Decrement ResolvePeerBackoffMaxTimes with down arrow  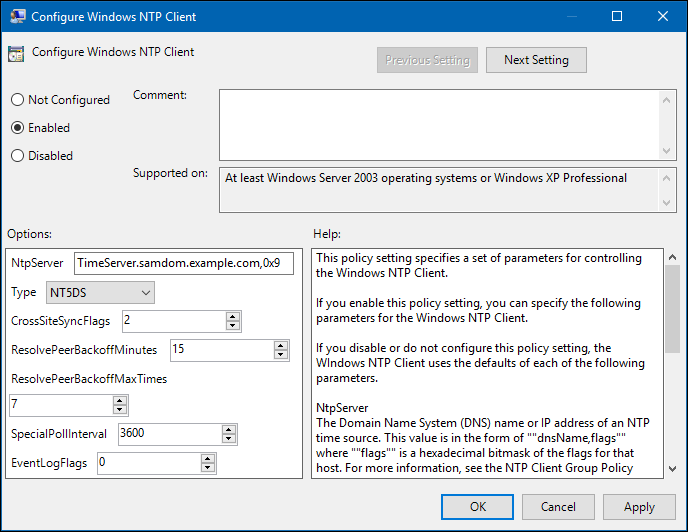click(120, 410)
